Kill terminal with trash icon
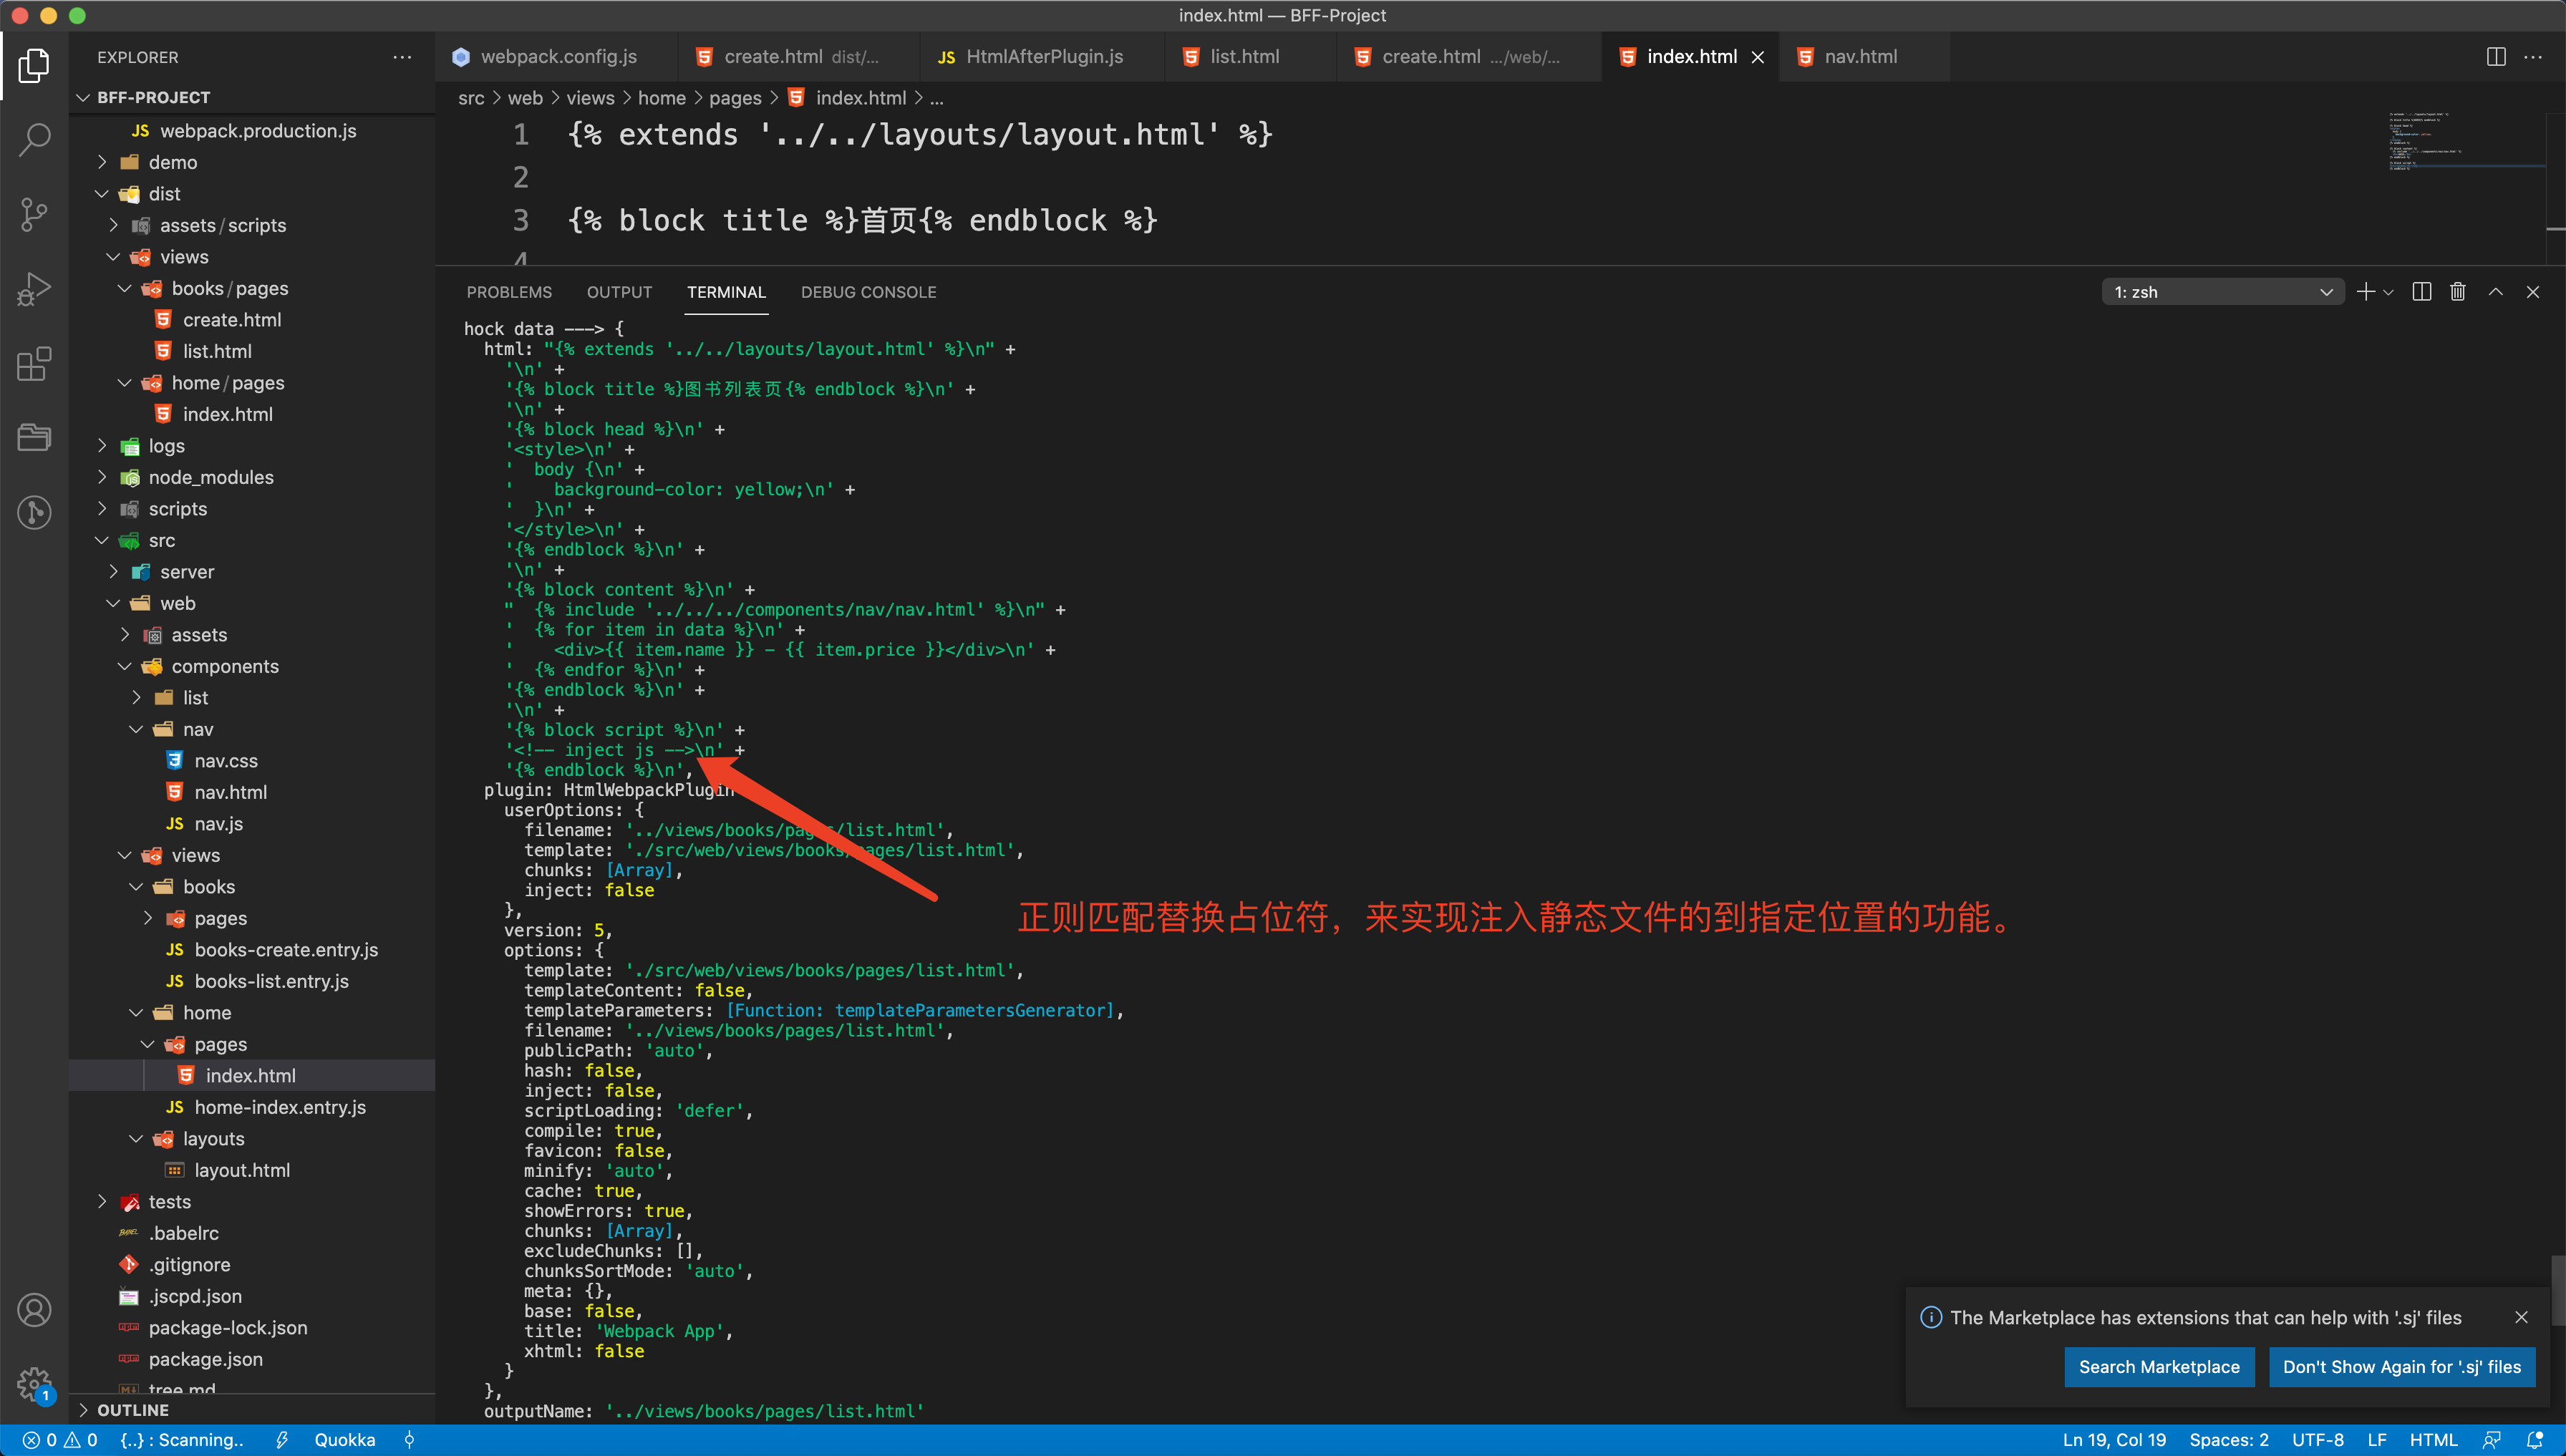 click(2458, 292)
